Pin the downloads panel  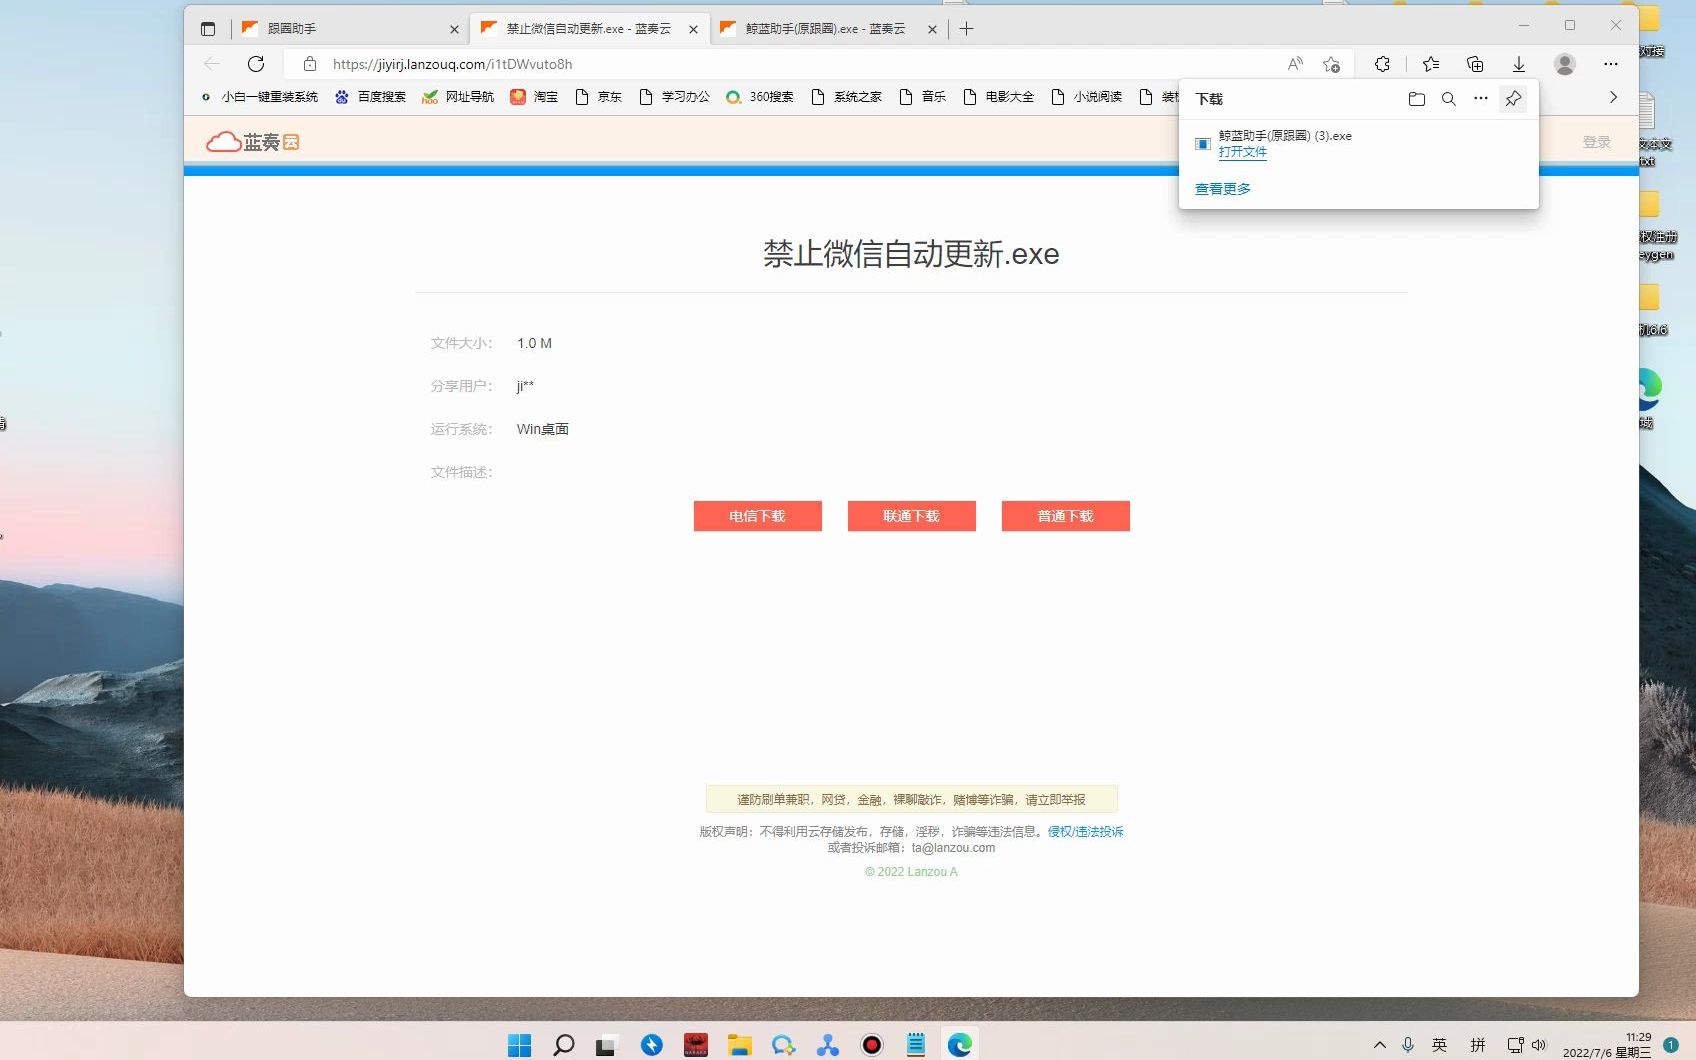[1513, 99]
